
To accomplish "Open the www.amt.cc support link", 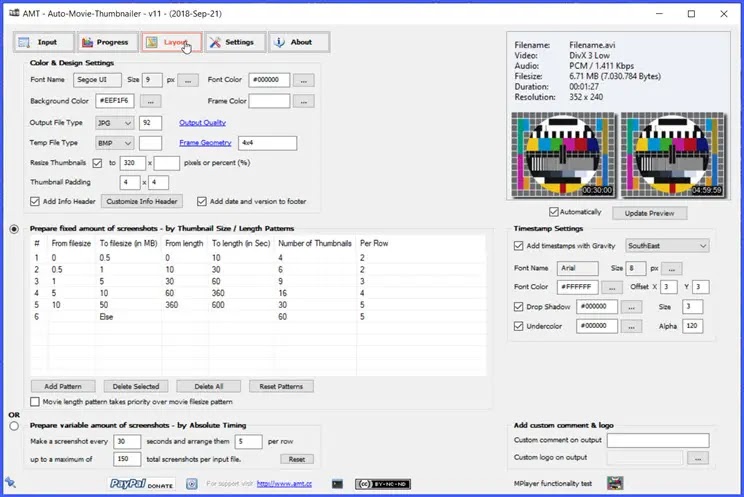I will tap(284, 484).
